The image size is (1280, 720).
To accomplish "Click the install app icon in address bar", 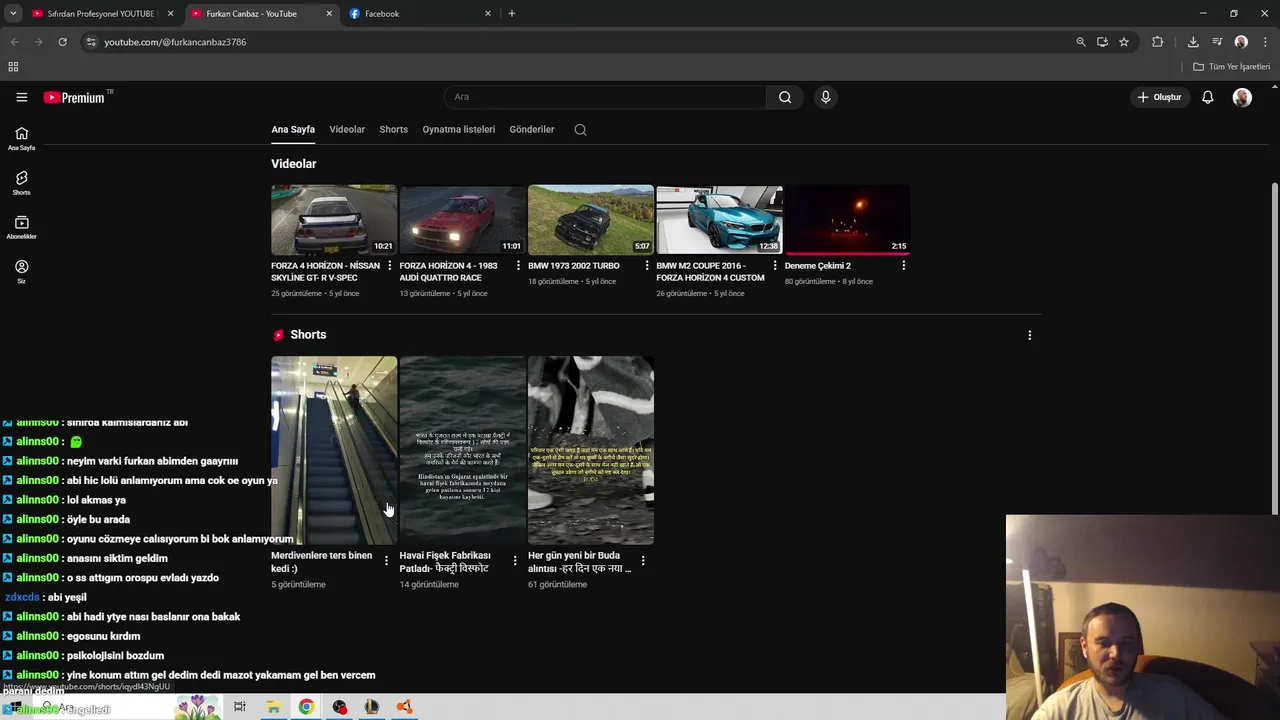I will click(1102, 42).
